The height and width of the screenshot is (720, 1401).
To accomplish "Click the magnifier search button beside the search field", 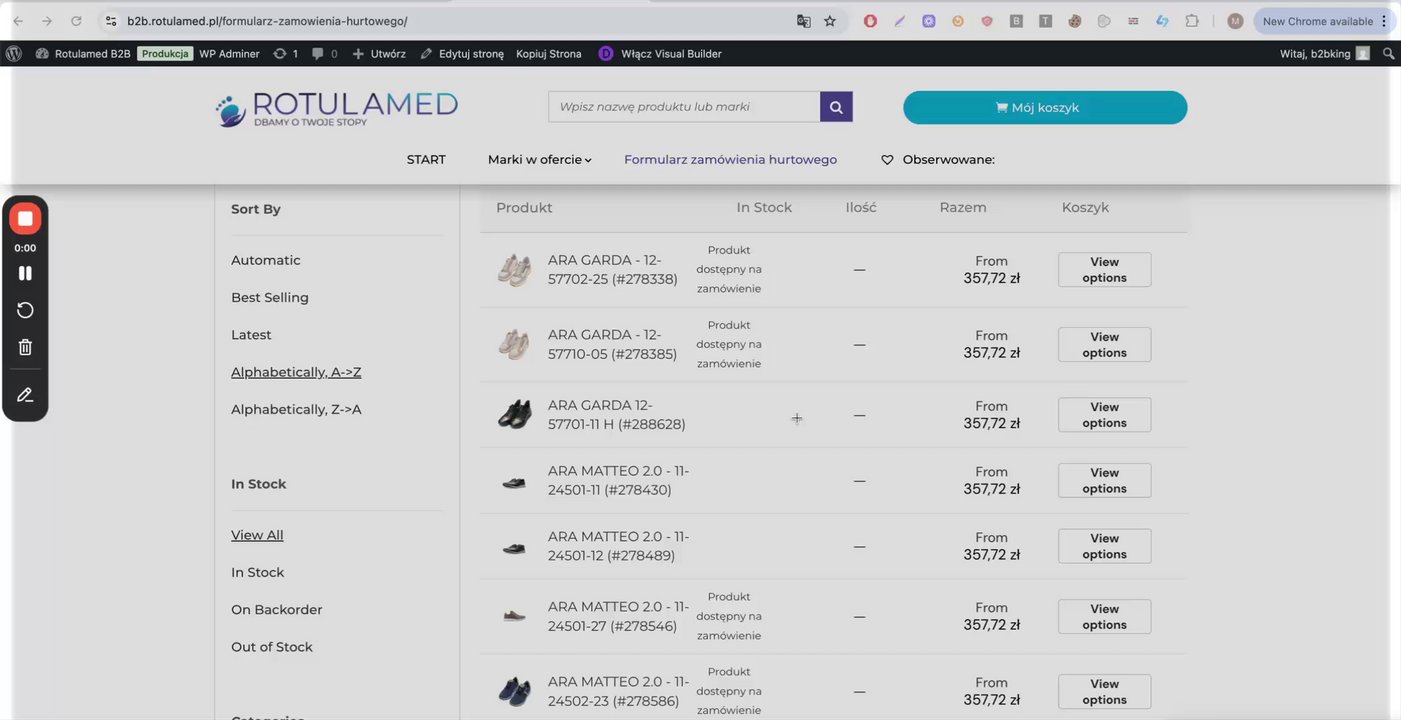I will [836, 107].
